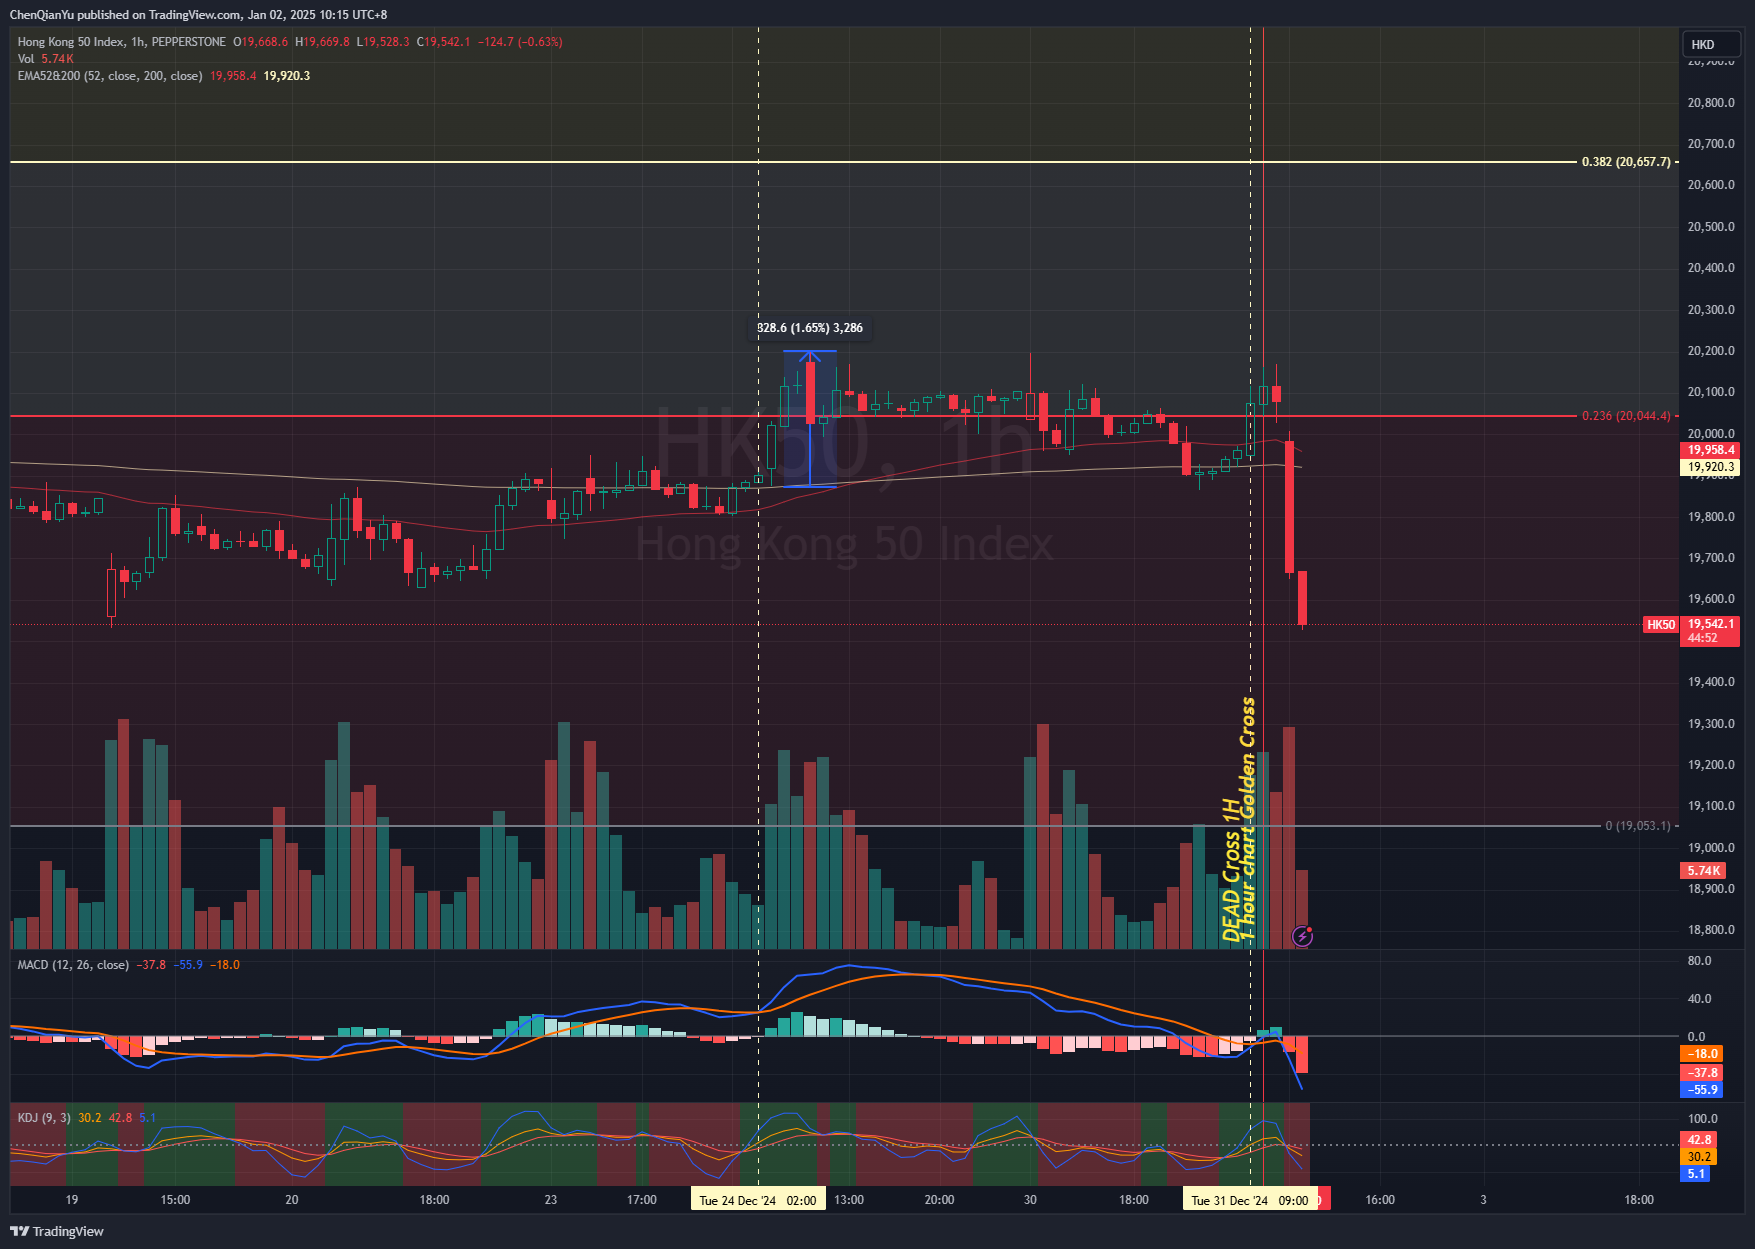Click the 19,920.3 EMA200 price label
The height and width of the screenshot is (1249, 1755).
pos(1711,467)
